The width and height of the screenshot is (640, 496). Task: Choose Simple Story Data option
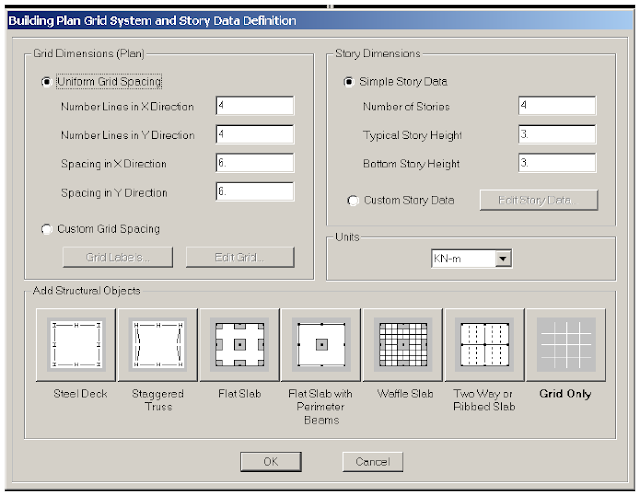point(349,82)
